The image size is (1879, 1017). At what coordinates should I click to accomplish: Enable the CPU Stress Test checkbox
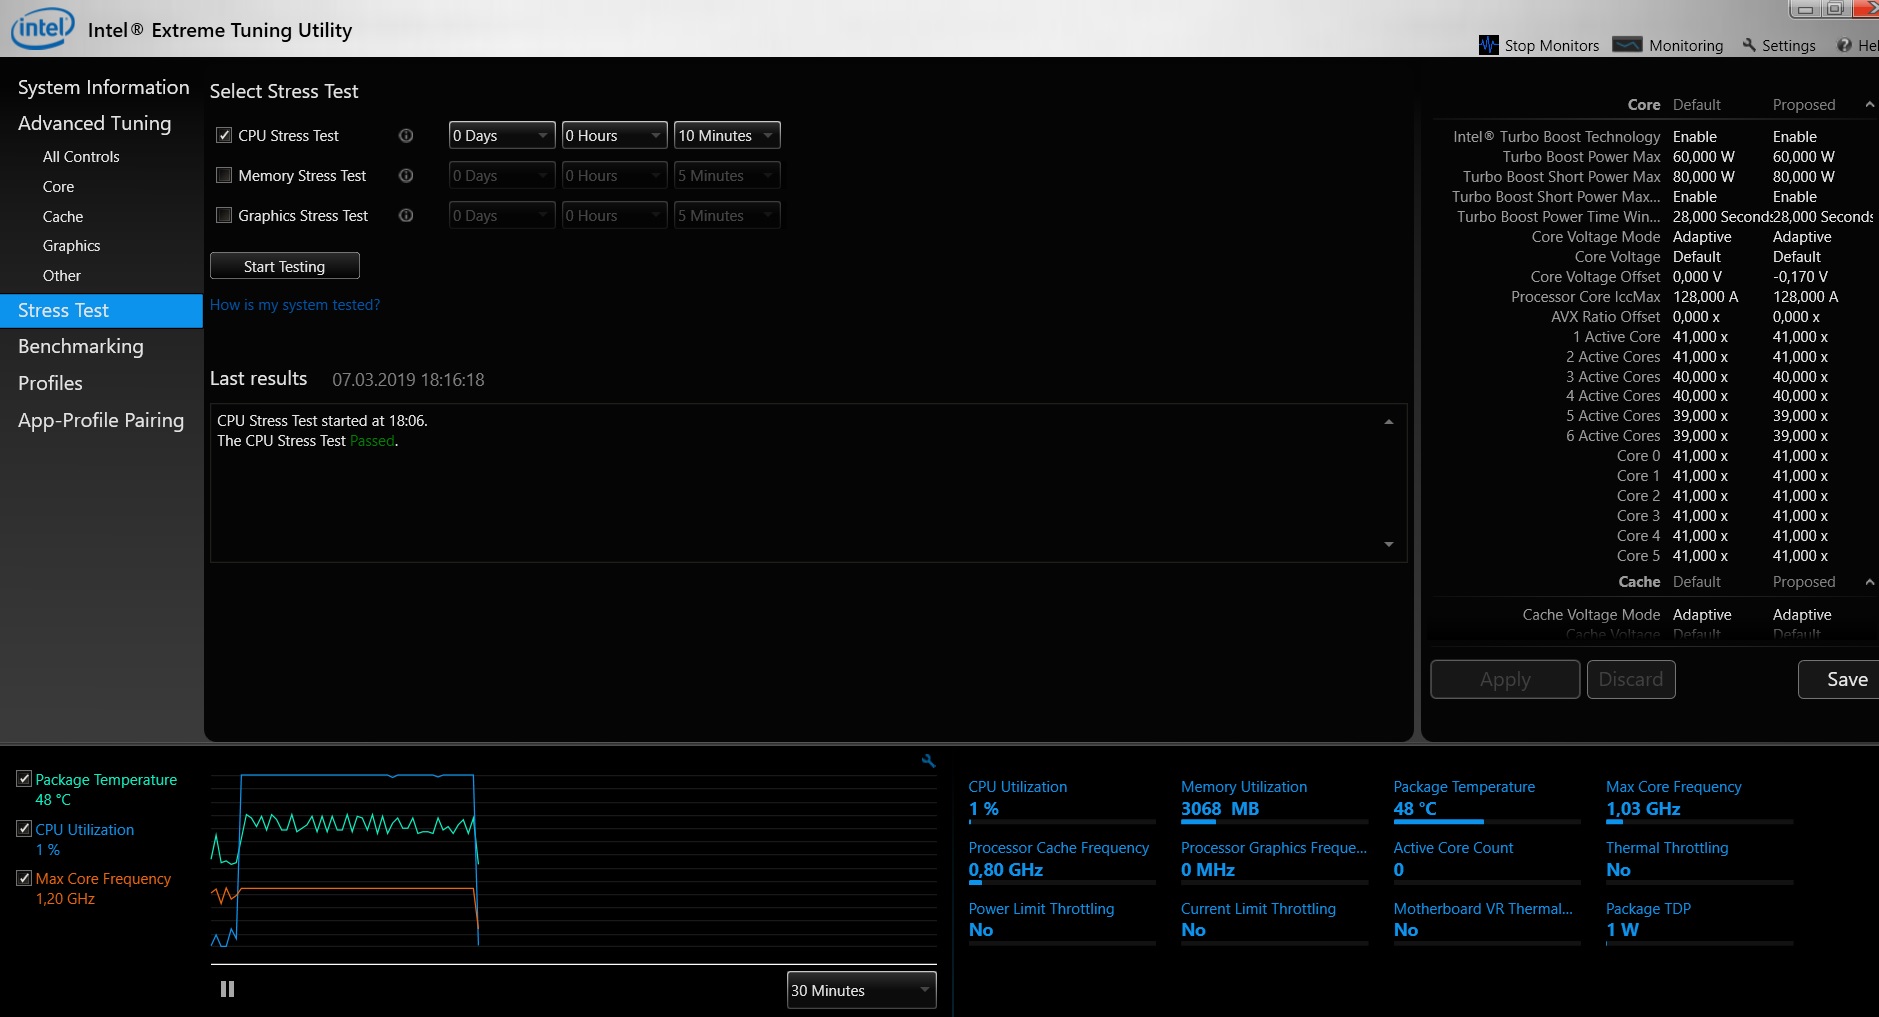pos(224,135)
